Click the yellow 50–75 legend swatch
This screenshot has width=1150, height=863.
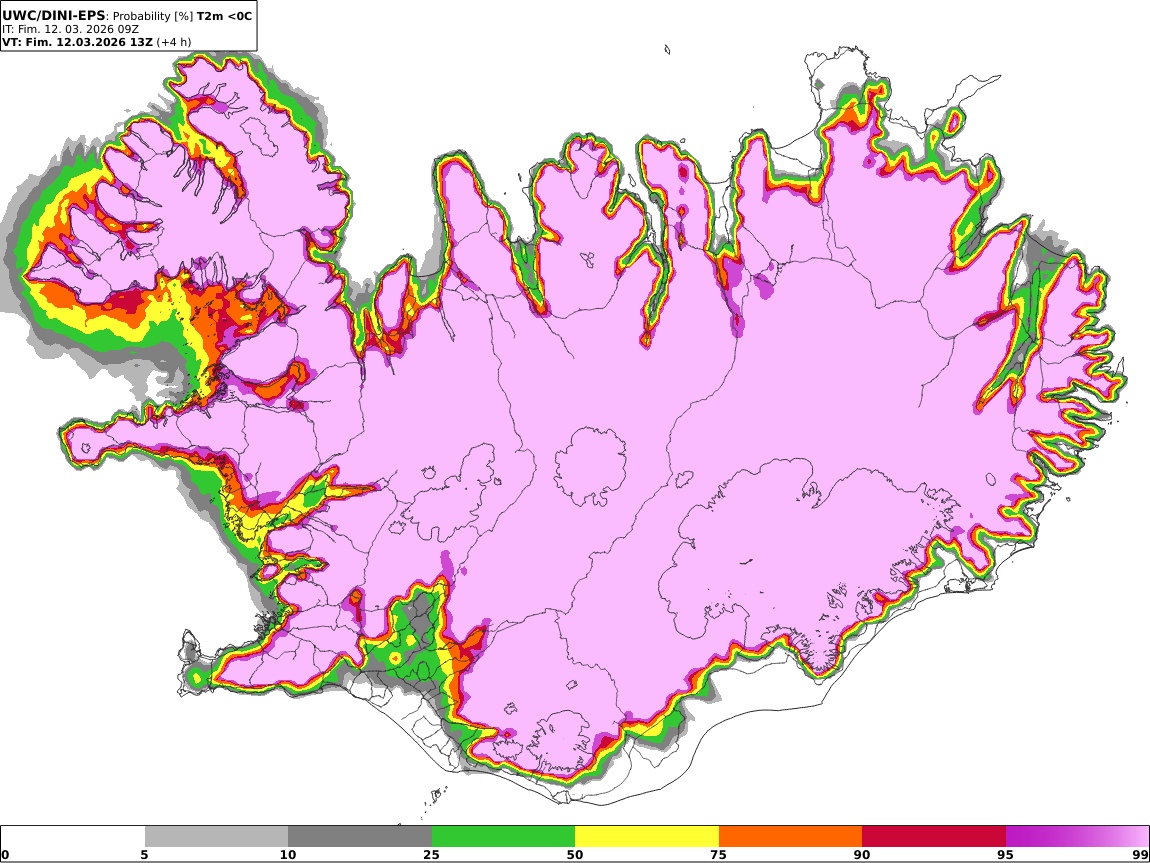pyautogui.click(x=647, y=836)
